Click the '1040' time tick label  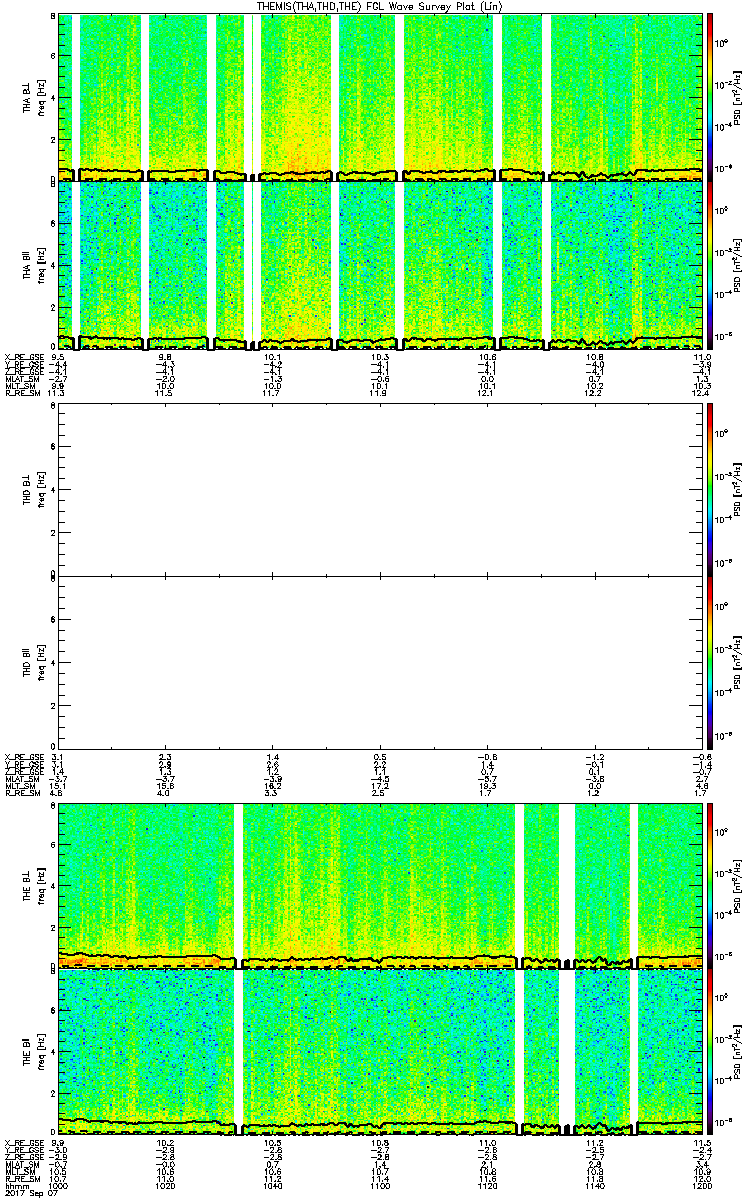[274, 1187]
